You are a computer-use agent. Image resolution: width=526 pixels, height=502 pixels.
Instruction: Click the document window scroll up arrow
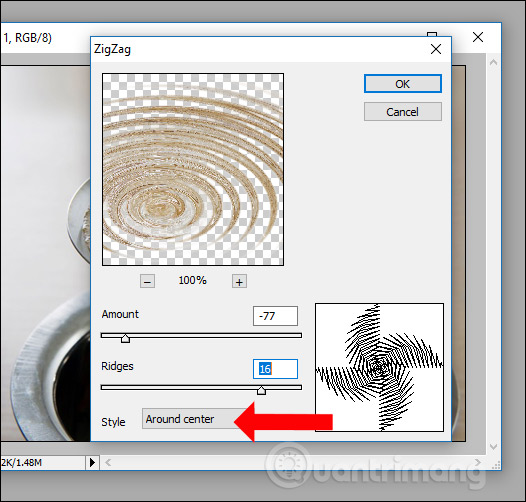(493, 62)
